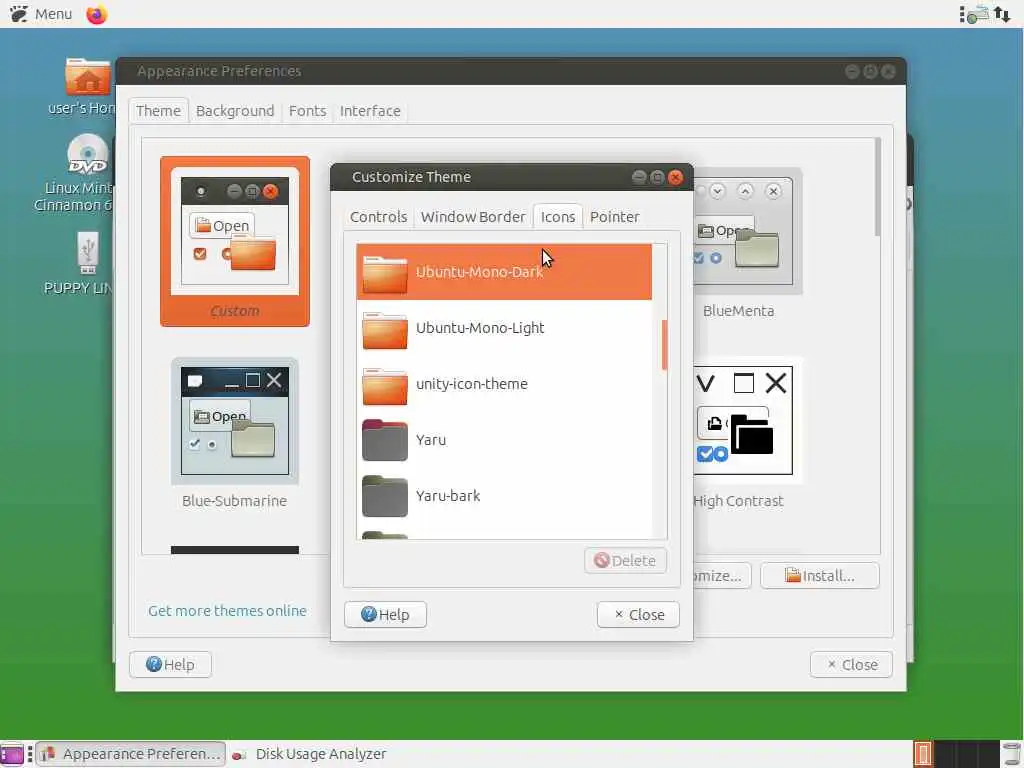Screen dimensions: 1024x768
Task: Click the folder icon on Install button
Action: pyautogui.click(x=793, y=575)
